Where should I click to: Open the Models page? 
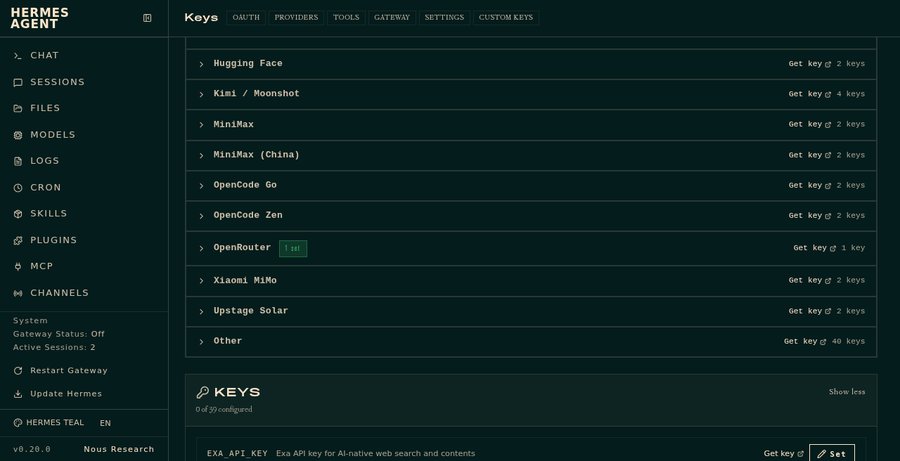click(x=84, y=135)
